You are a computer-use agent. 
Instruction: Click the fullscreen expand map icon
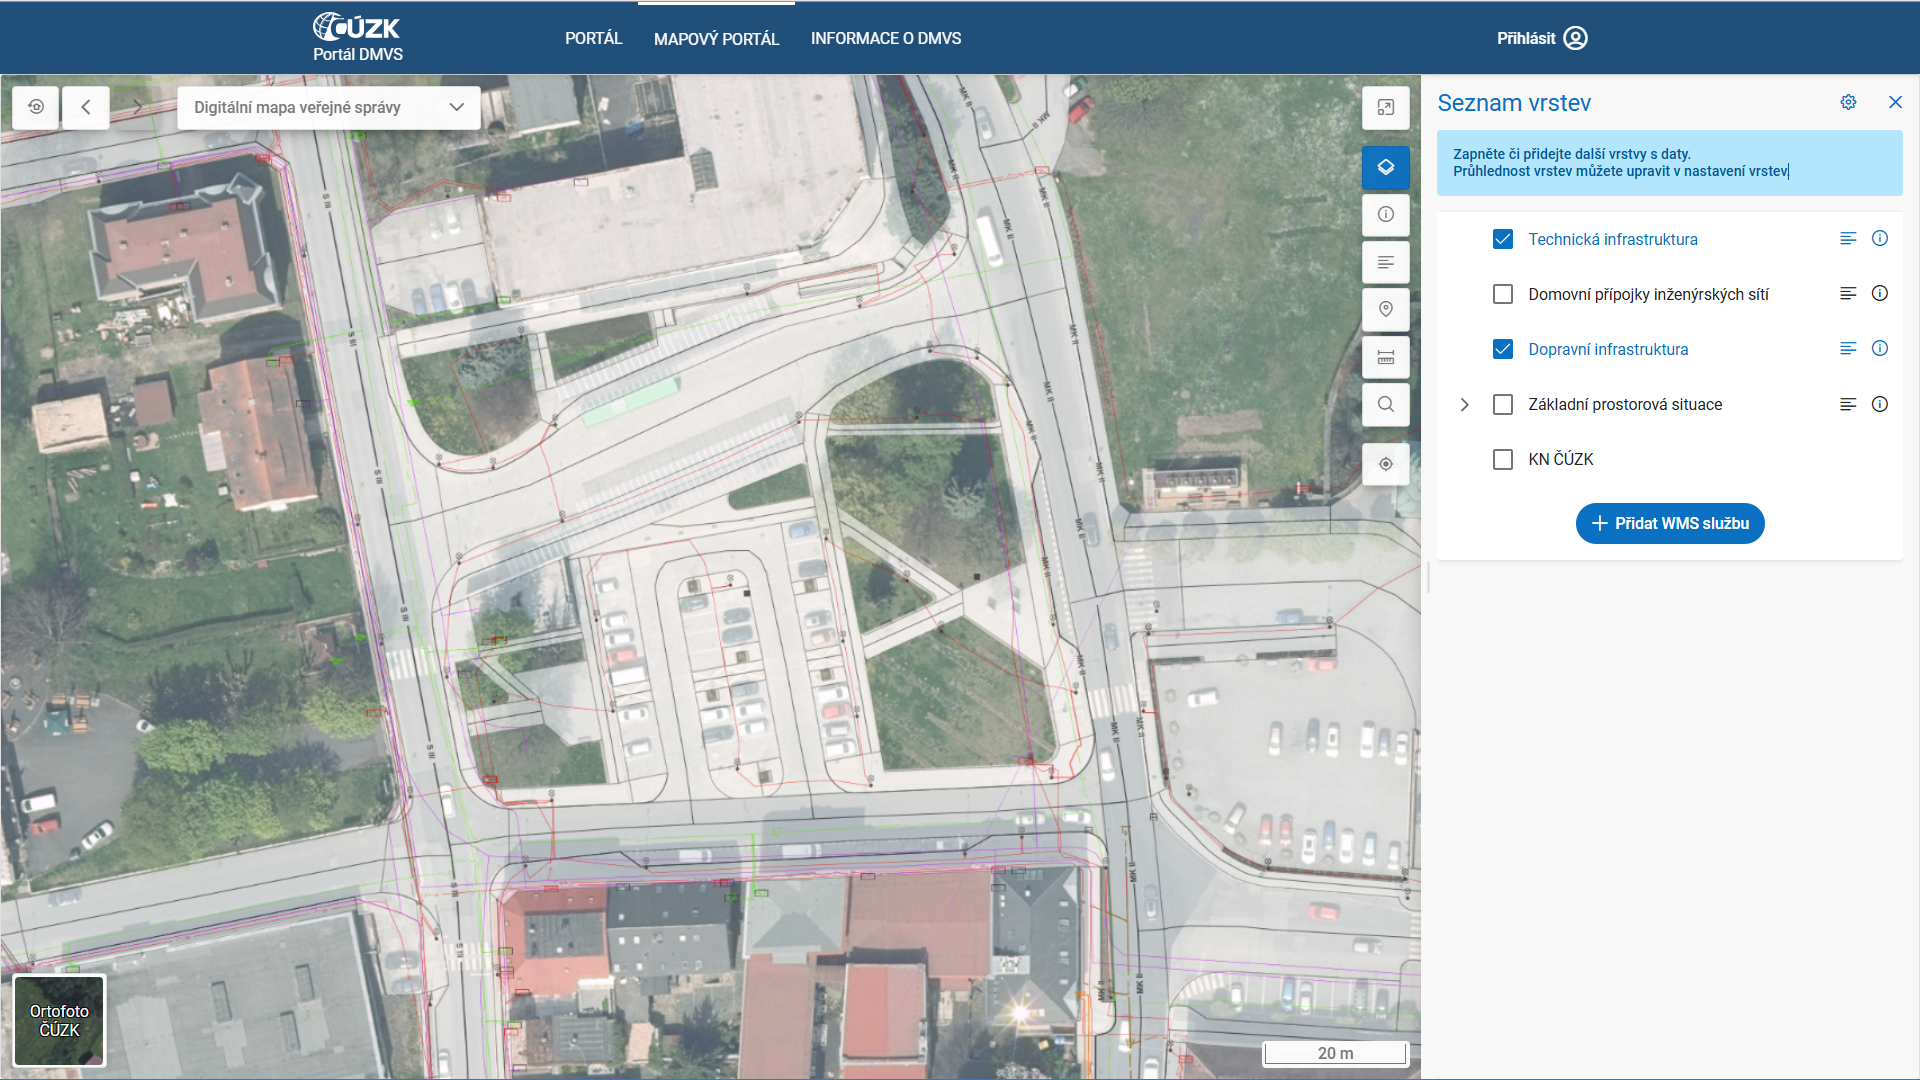point(1385,107)
